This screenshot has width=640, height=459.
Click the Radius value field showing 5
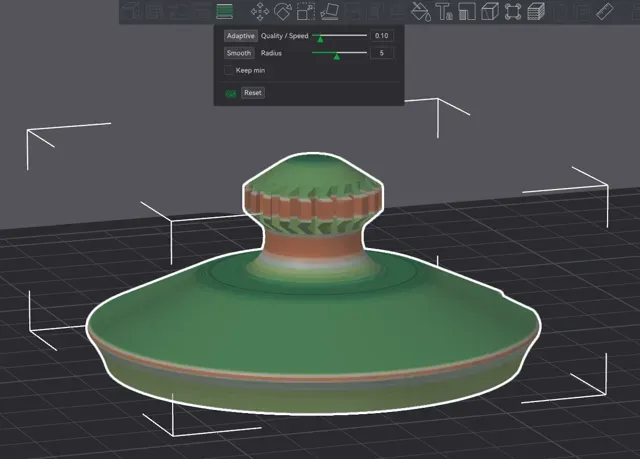pyautogui.click(x=382, y=53)
